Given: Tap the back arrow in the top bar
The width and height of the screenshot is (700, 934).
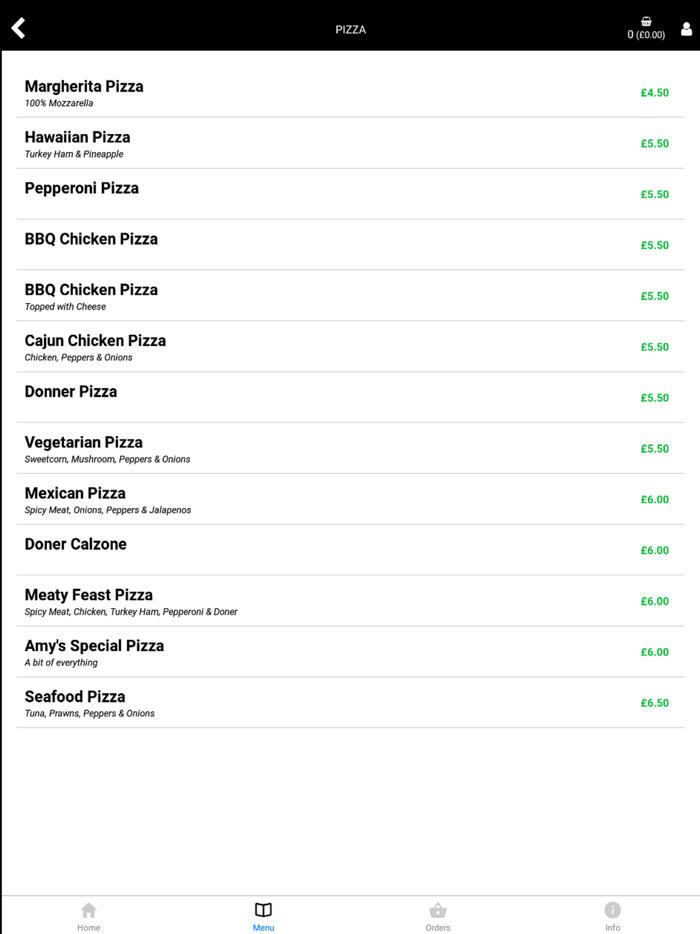Looking at the screenshot, I should point(18,27).
